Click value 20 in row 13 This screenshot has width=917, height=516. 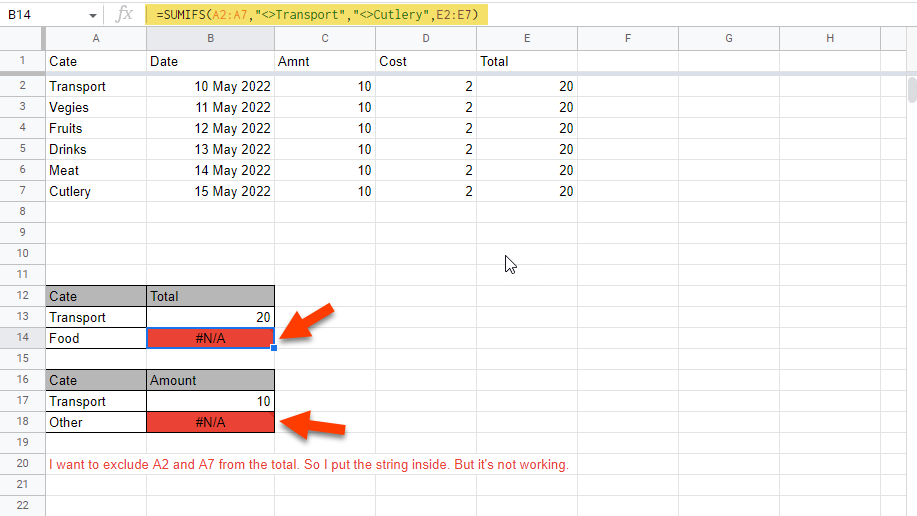[211, 317]
